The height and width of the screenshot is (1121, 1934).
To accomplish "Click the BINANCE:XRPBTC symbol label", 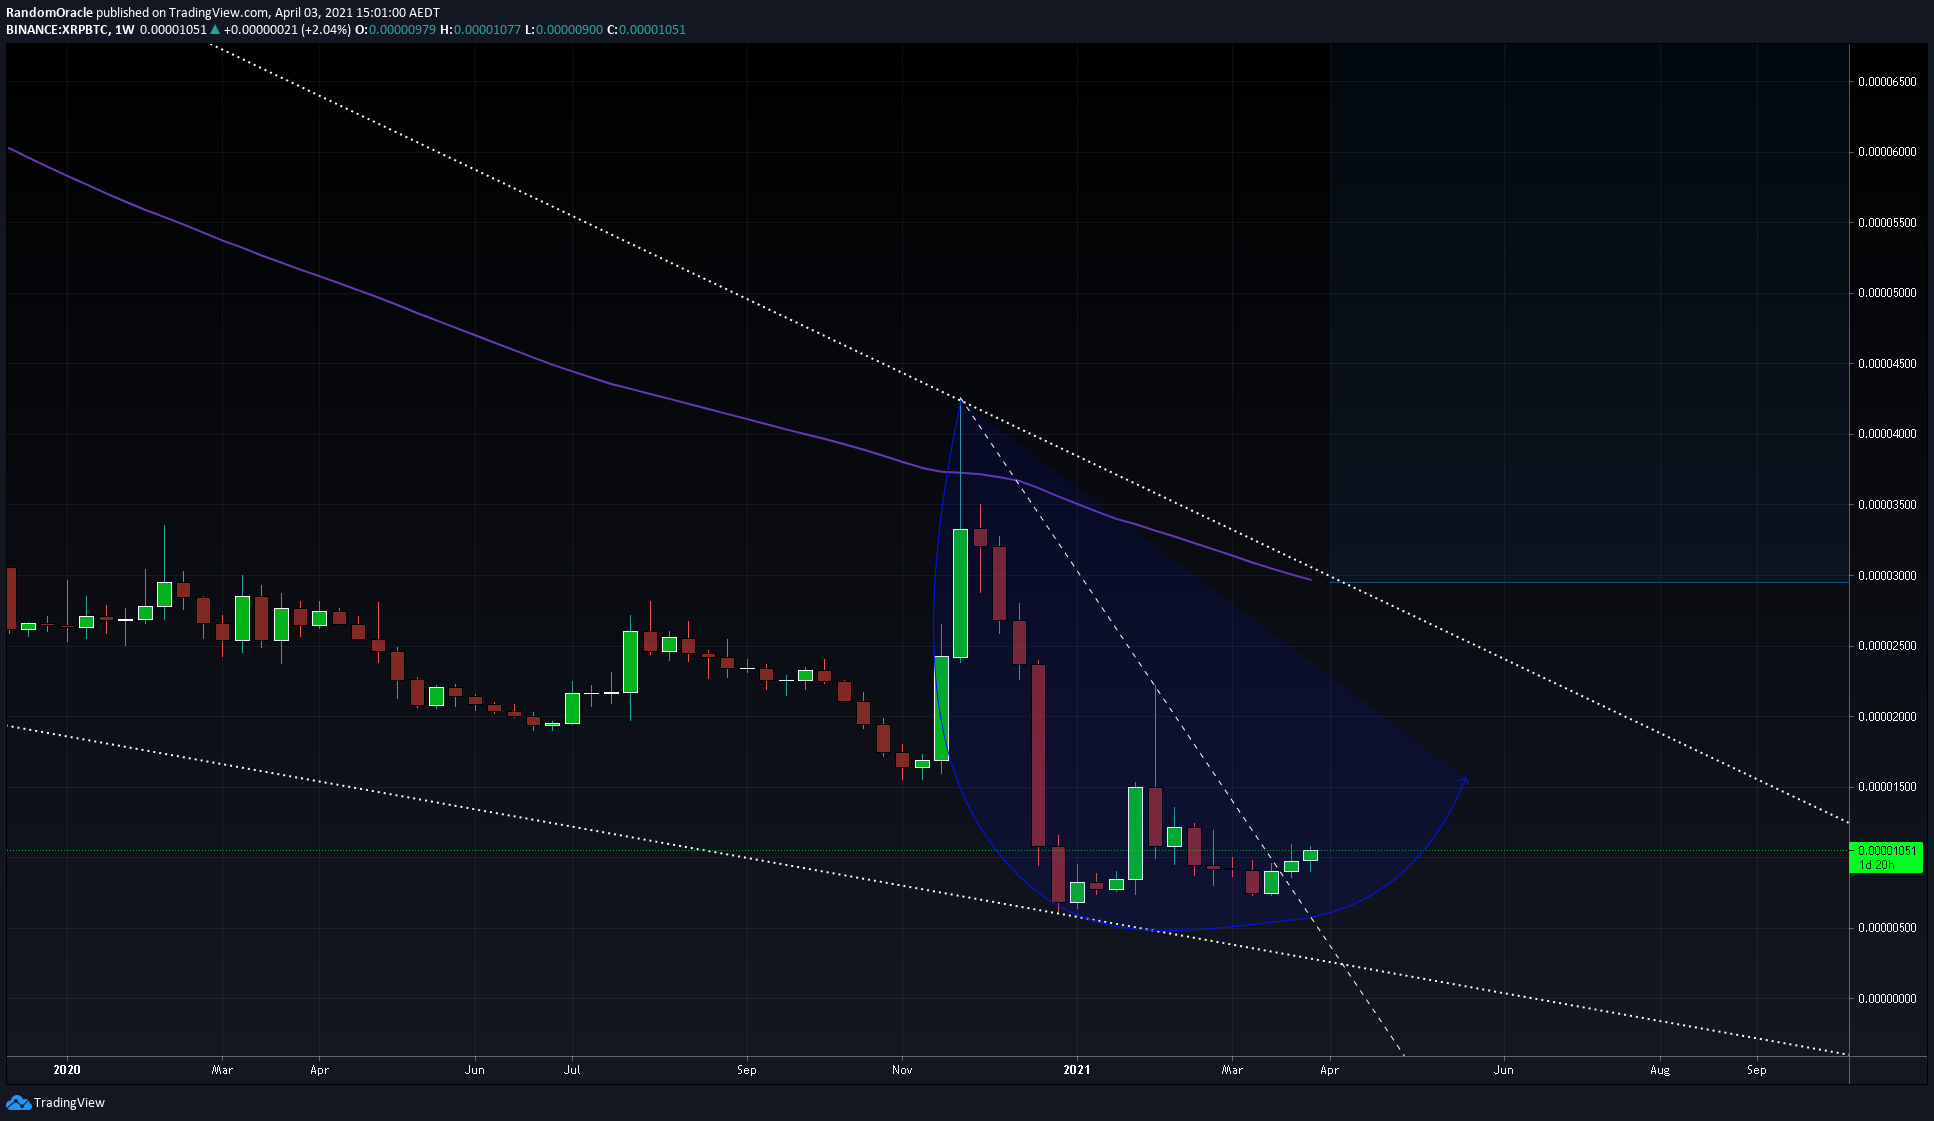I will pyautogui.click(x=57, y=29).
